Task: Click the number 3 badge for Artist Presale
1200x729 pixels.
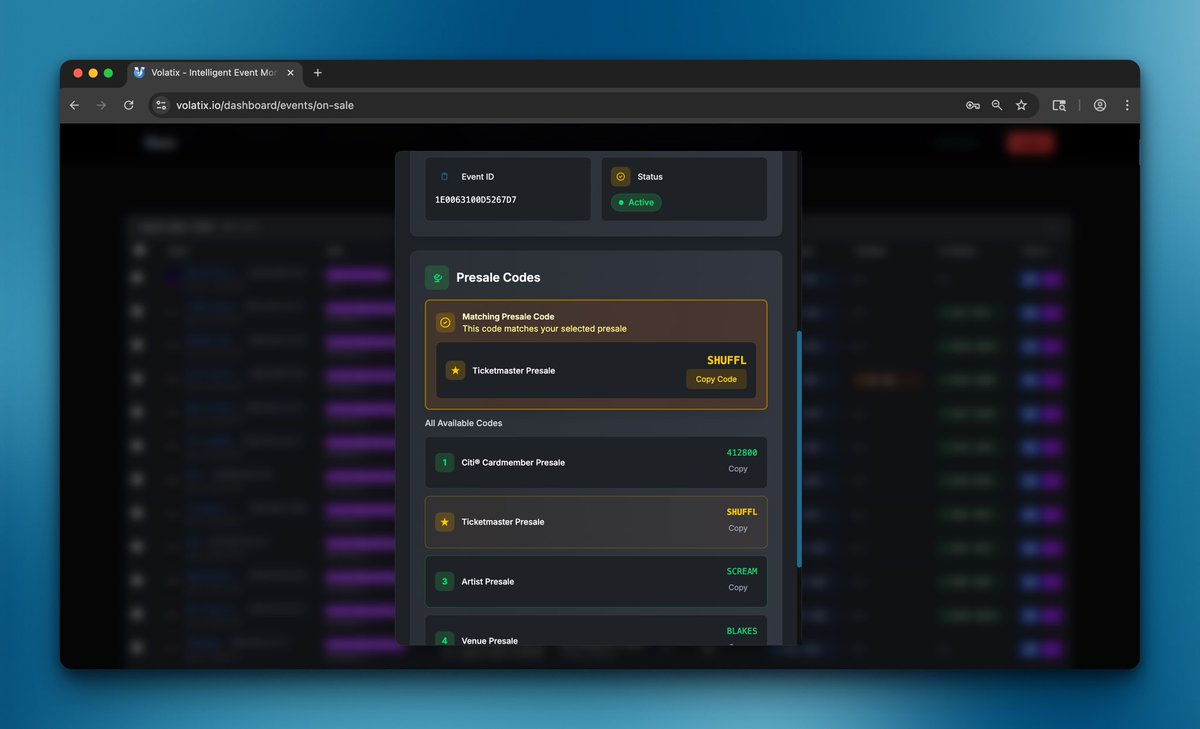Action: pyautogui.click(x=445, y=581)
